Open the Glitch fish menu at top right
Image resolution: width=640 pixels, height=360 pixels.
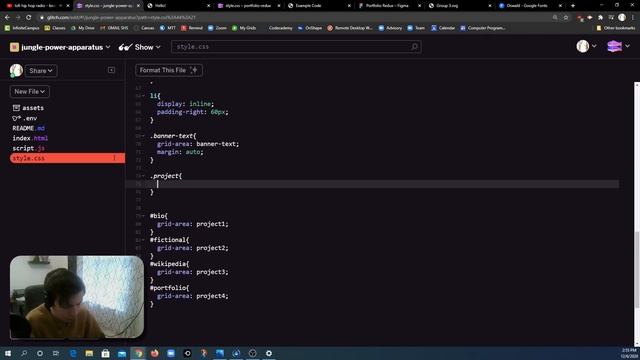coord(618,47)
